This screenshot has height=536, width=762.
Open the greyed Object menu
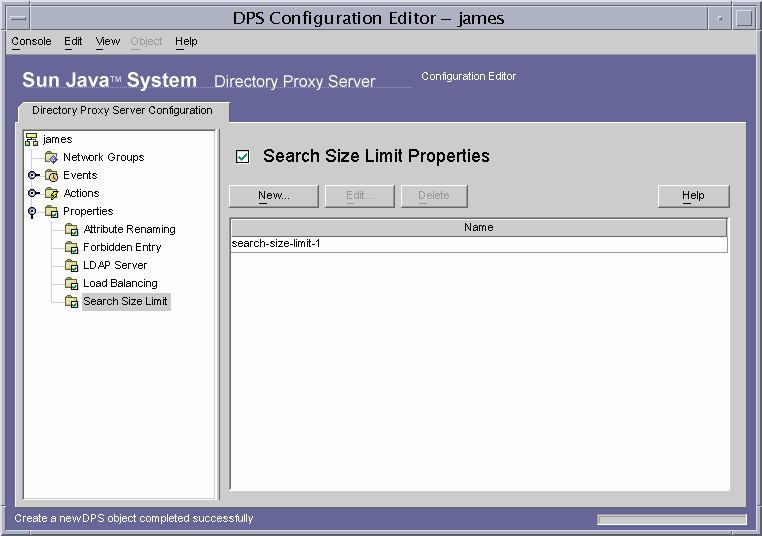tap(146, 41)
